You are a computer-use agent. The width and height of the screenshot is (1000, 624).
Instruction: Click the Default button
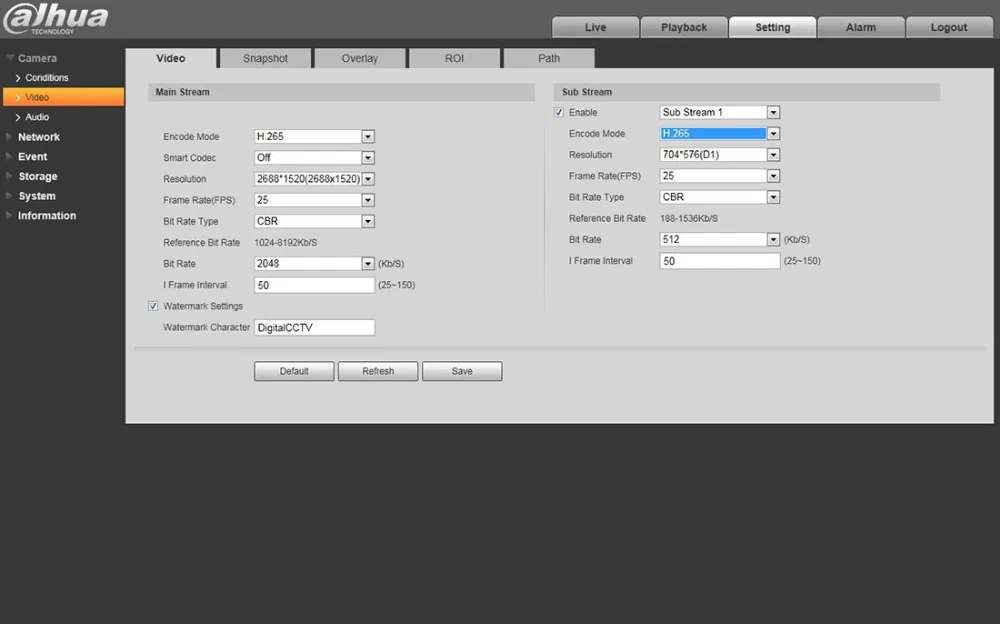pyautogui.click(x=294, y=371)
